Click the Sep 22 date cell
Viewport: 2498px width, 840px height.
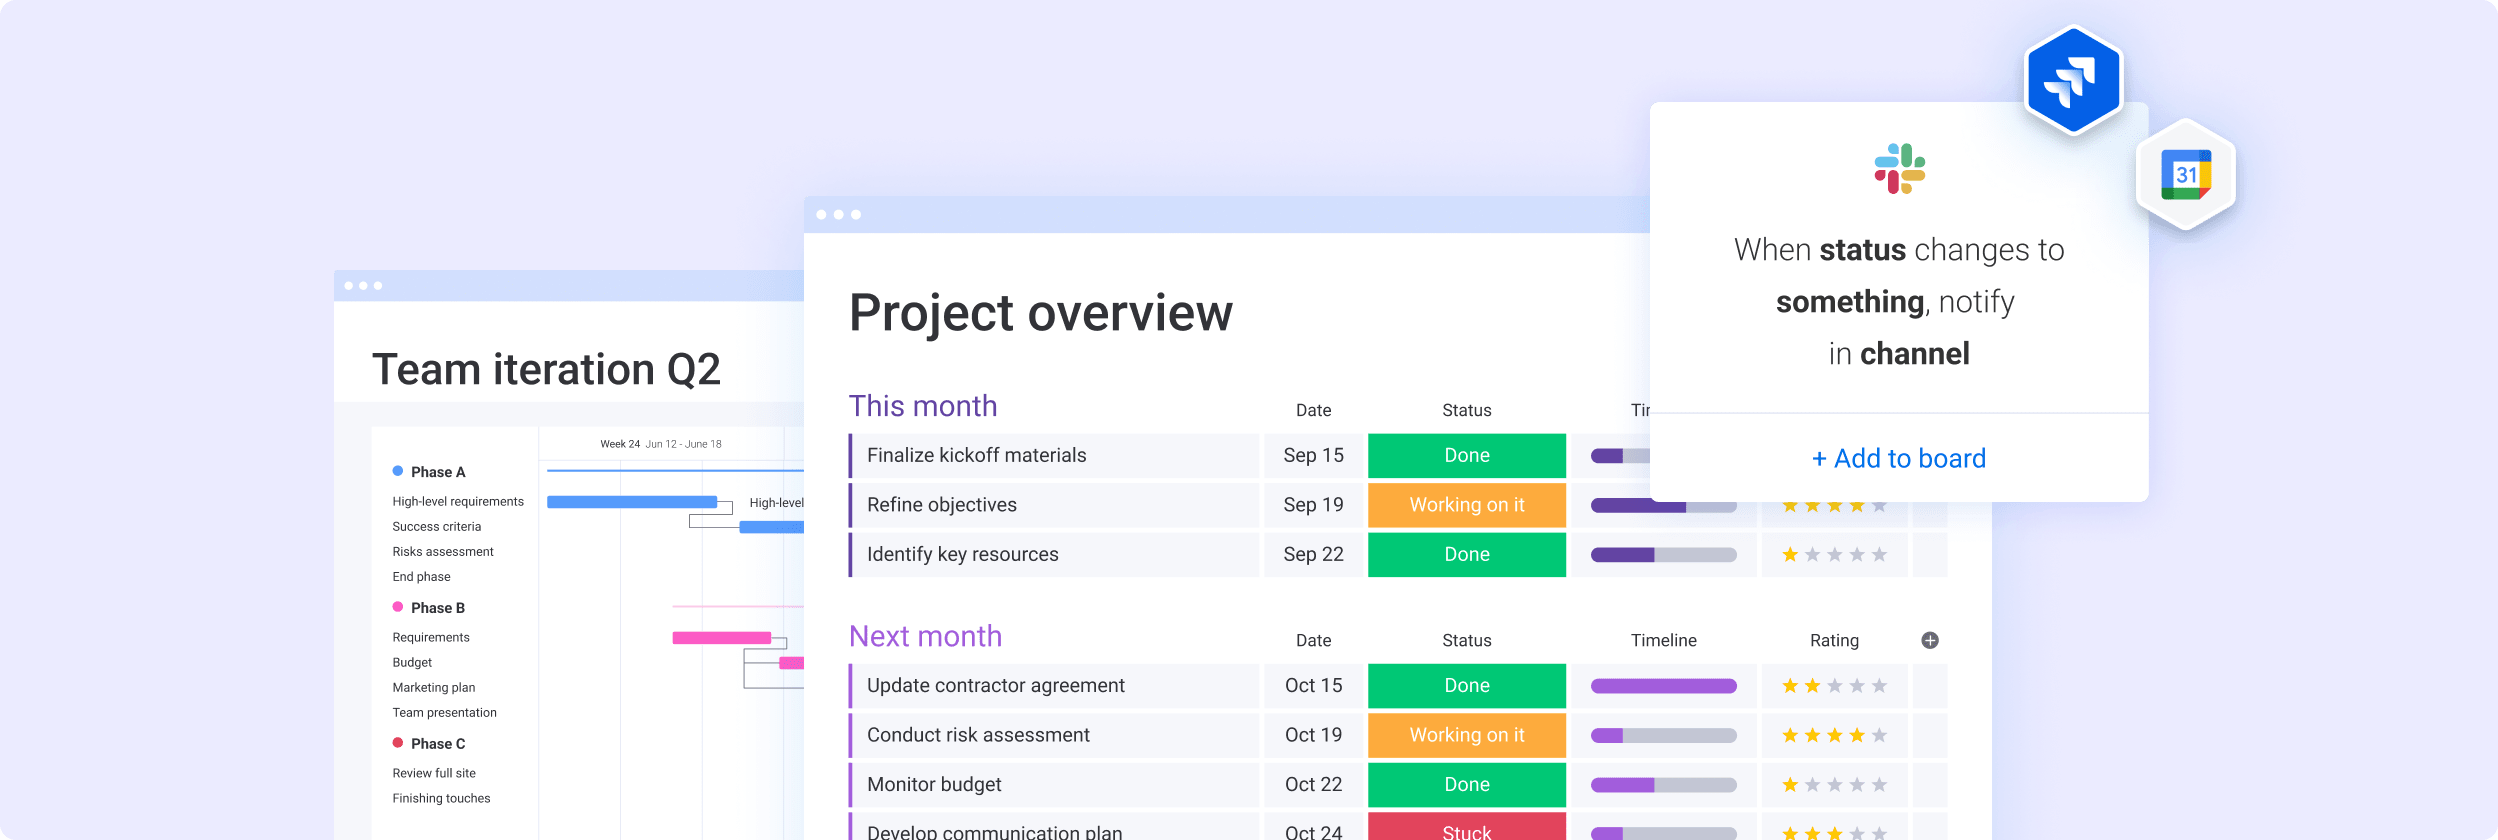pyautogui.click(x=1313, y=554)
